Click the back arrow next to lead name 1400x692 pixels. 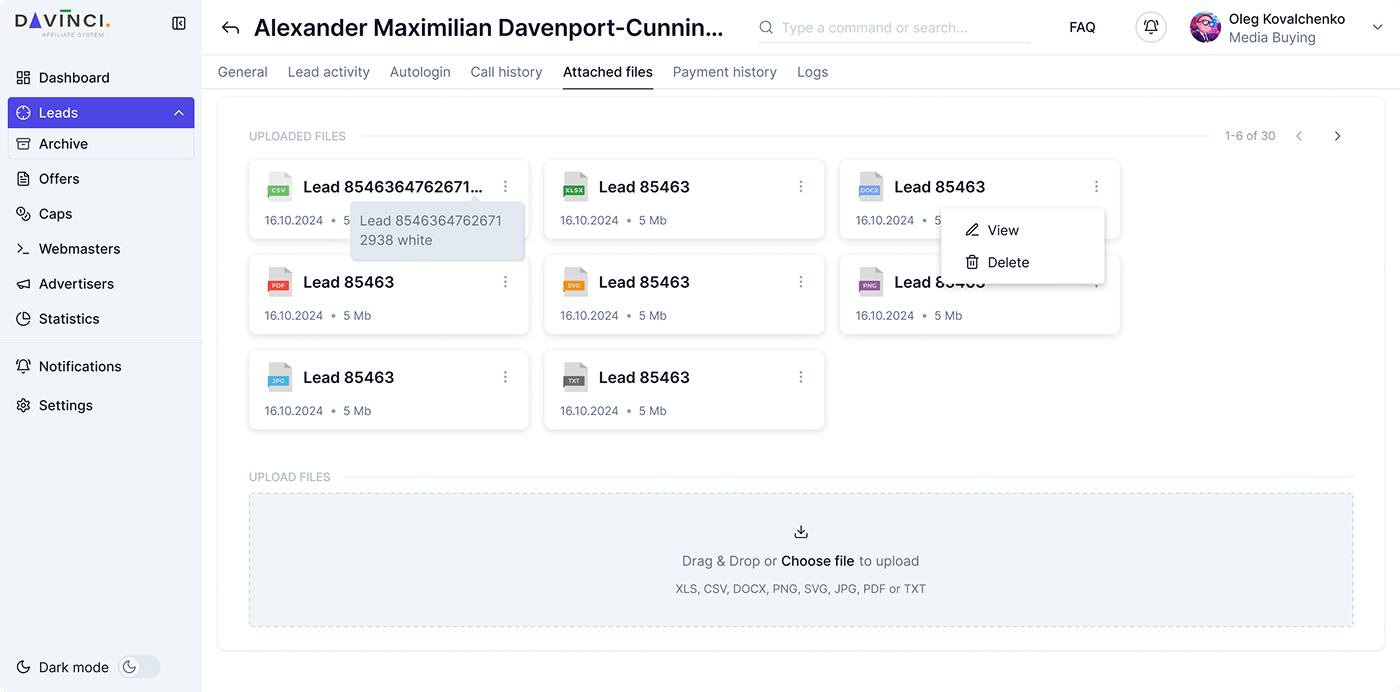click(231, 28)
